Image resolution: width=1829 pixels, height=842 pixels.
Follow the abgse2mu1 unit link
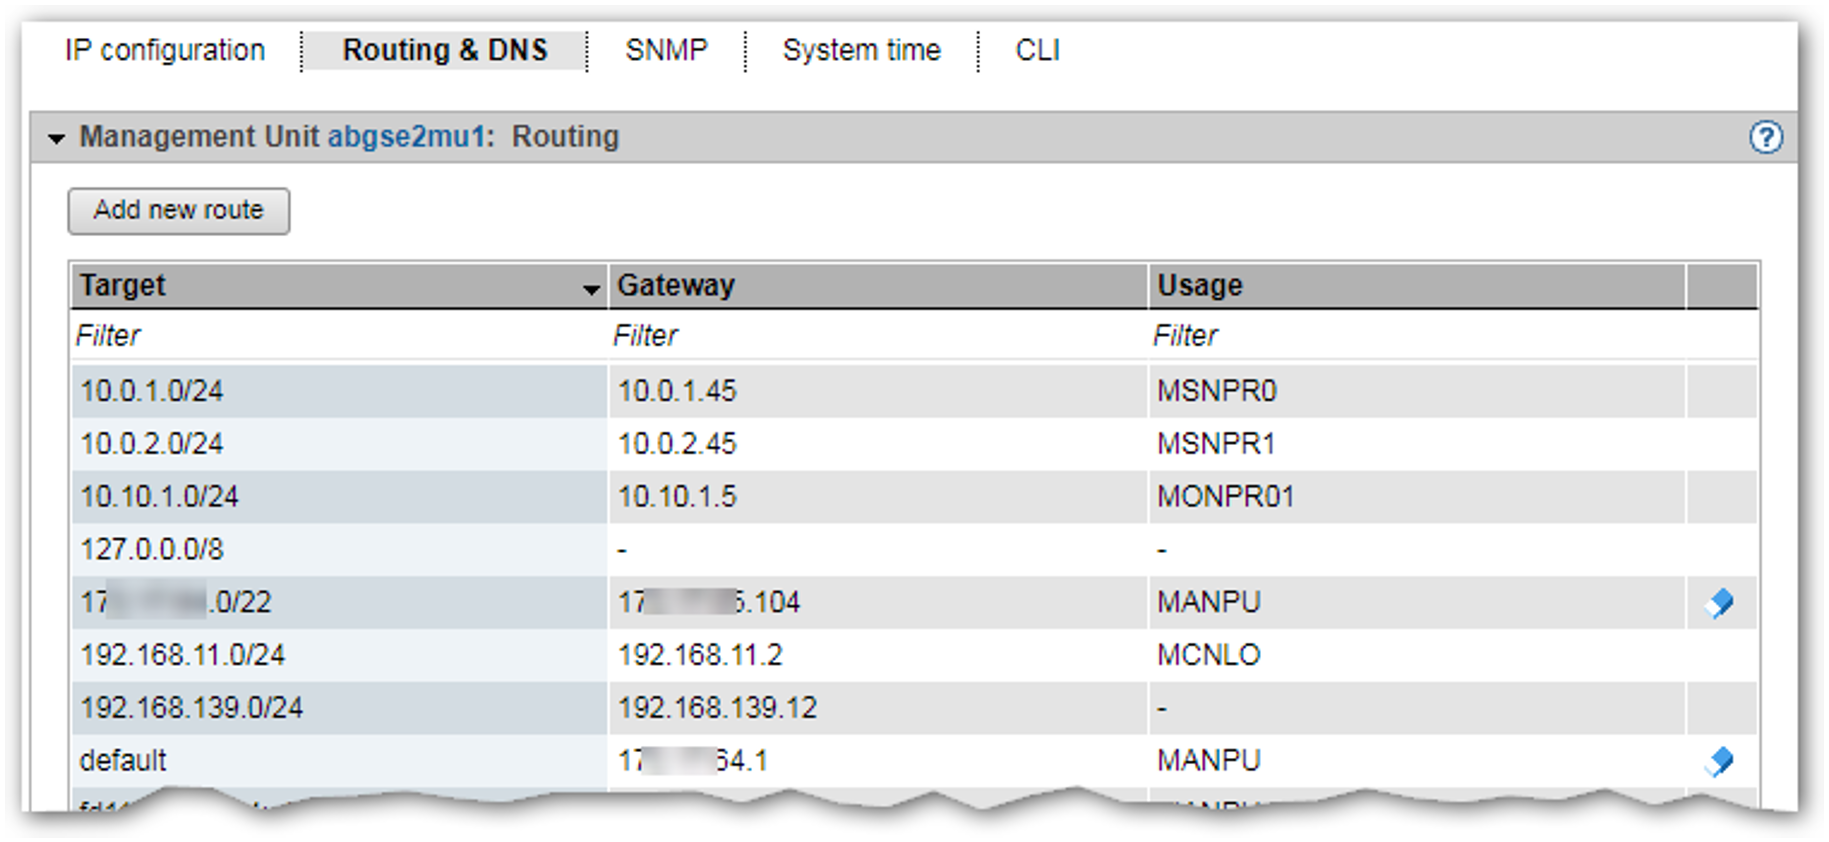click(x=407, y=137)
